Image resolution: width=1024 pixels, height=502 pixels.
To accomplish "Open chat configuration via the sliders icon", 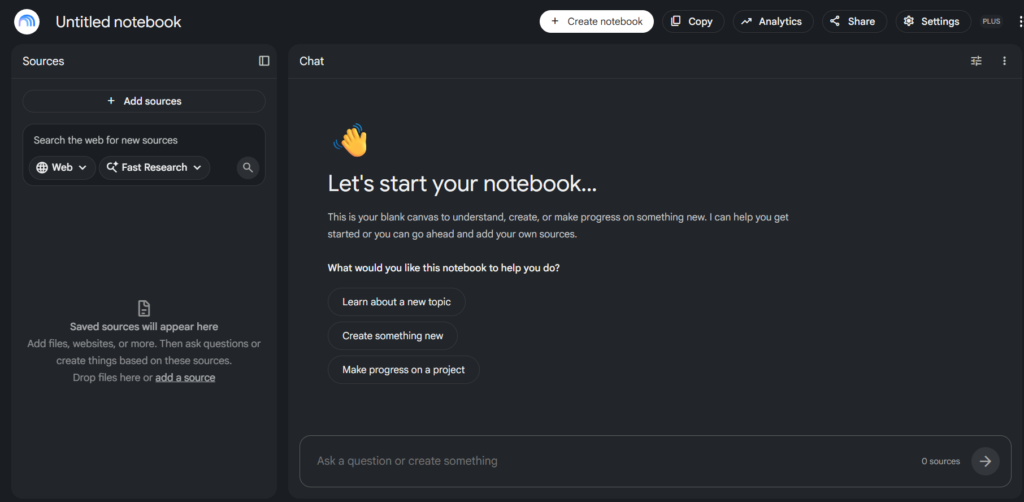I will [976, 61].
